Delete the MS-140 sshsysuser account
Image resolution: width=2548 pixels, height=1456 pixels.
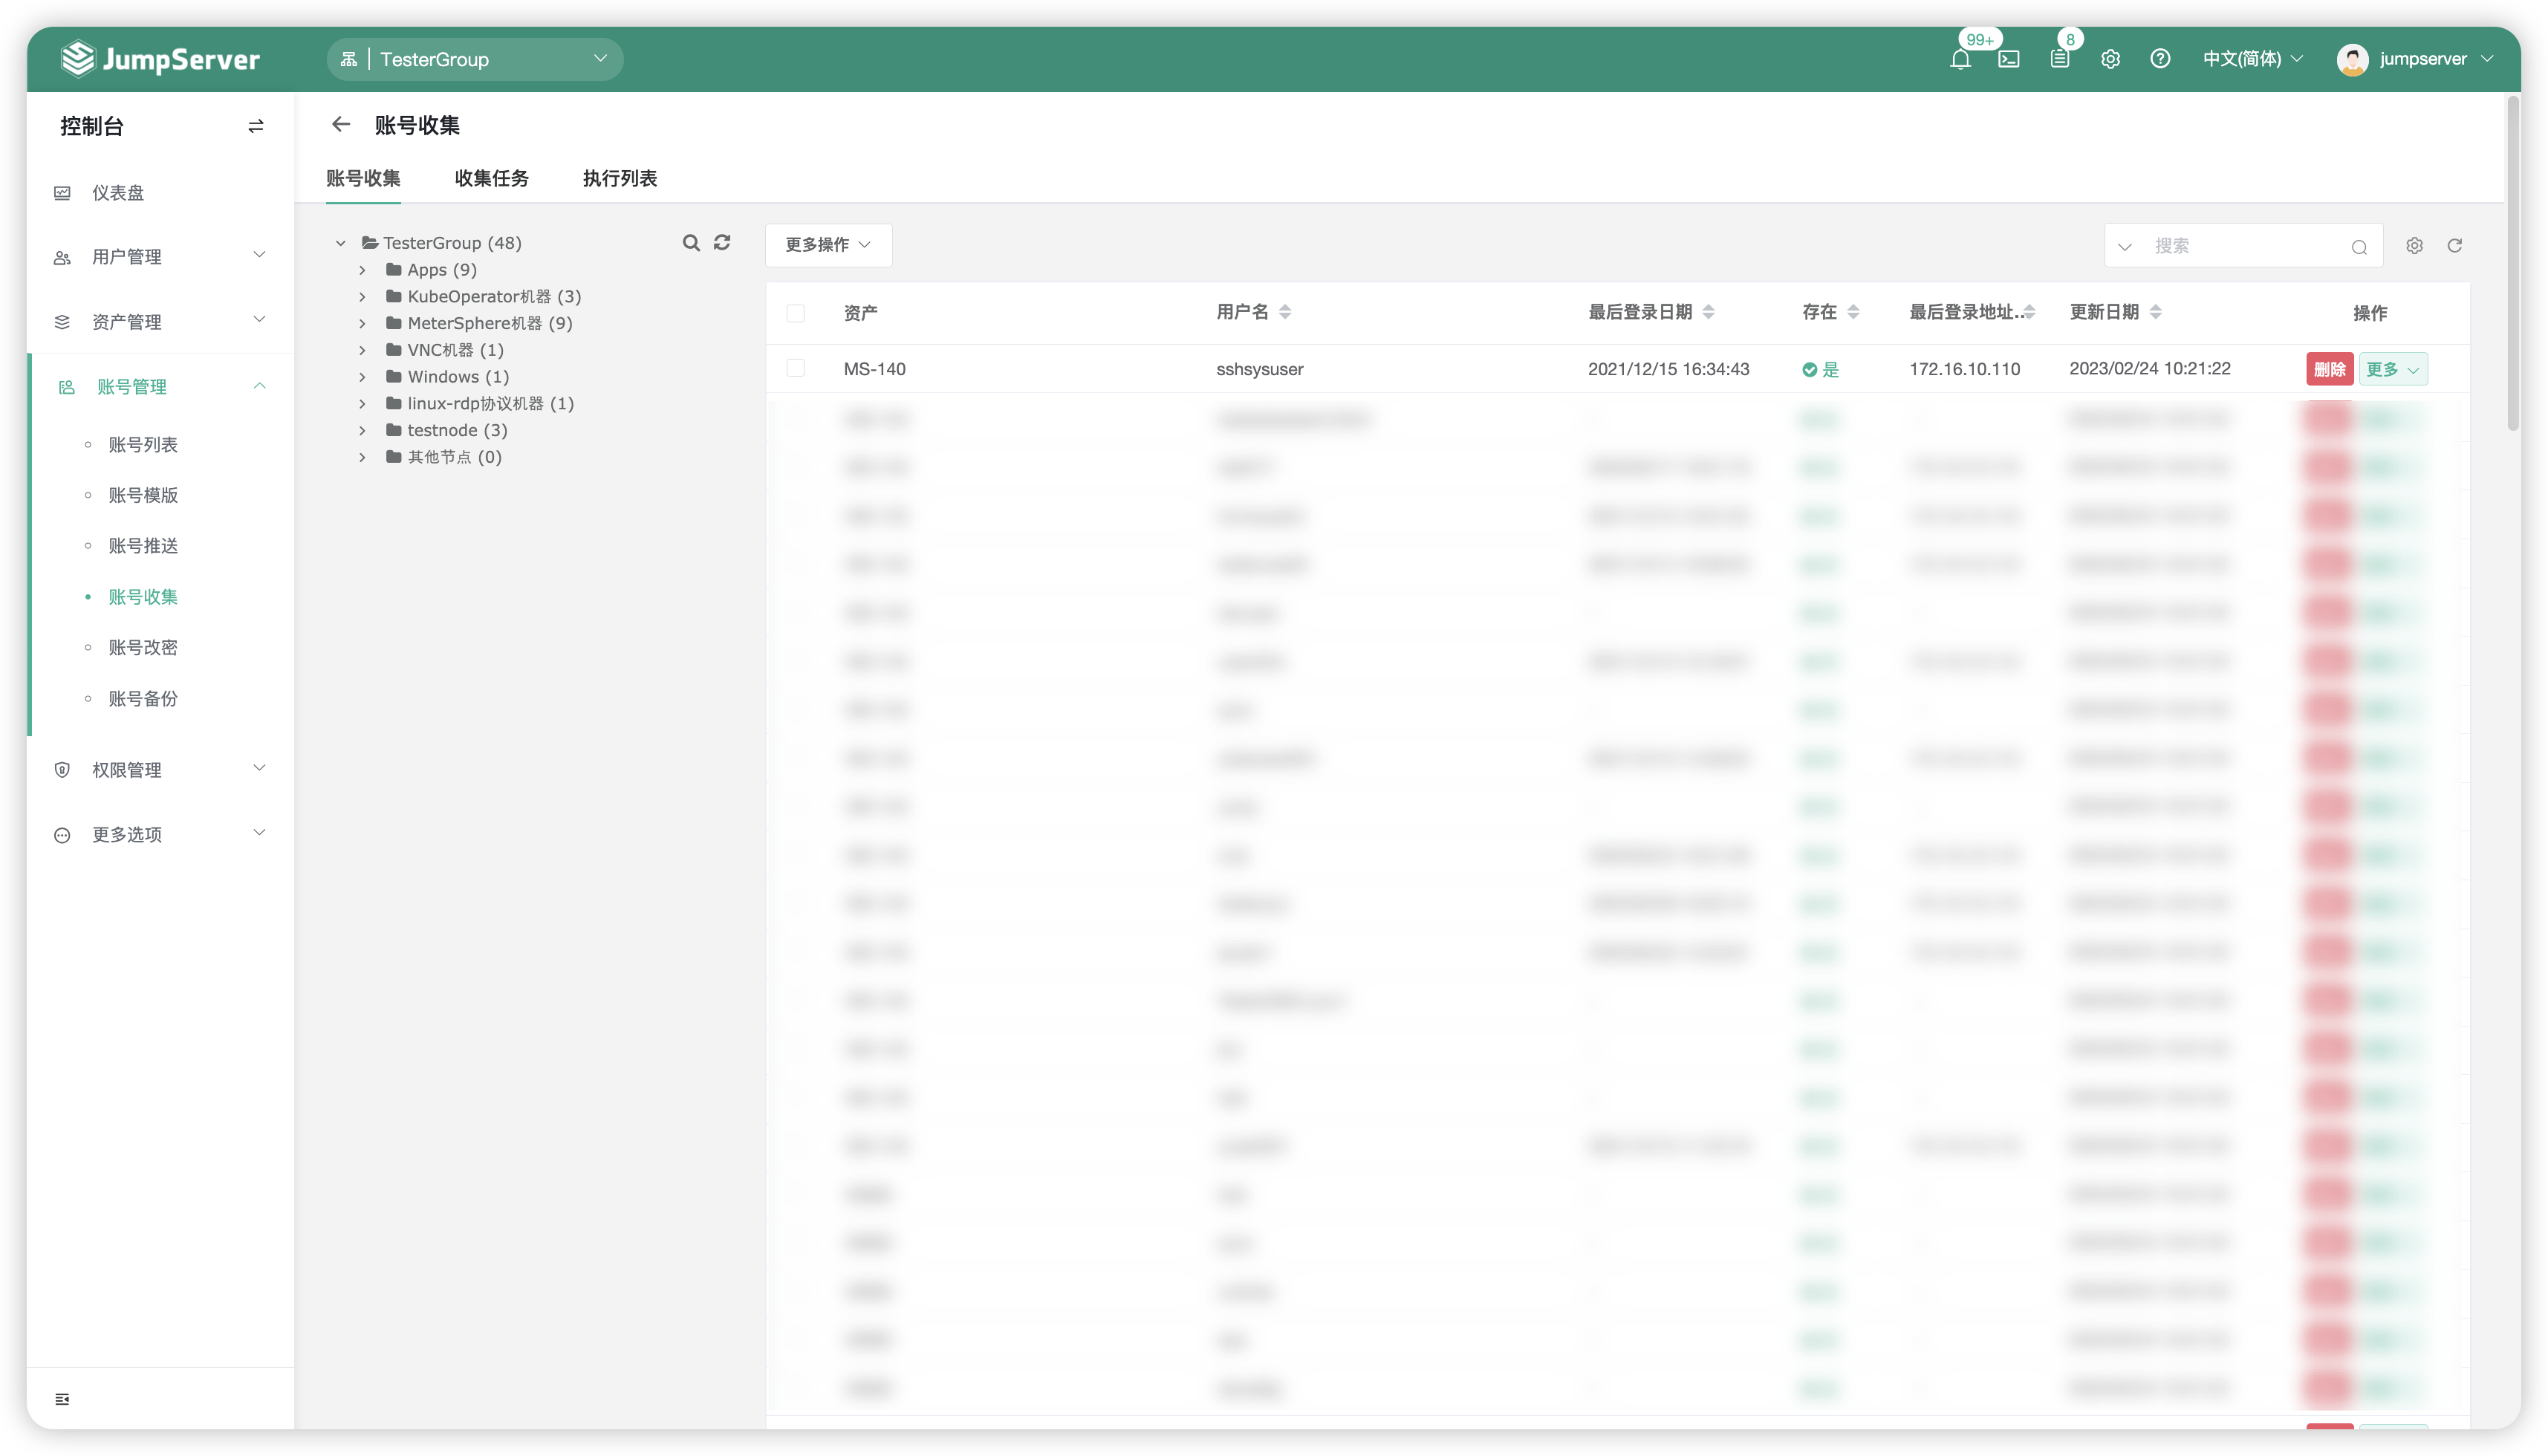tap(2329, 369)
